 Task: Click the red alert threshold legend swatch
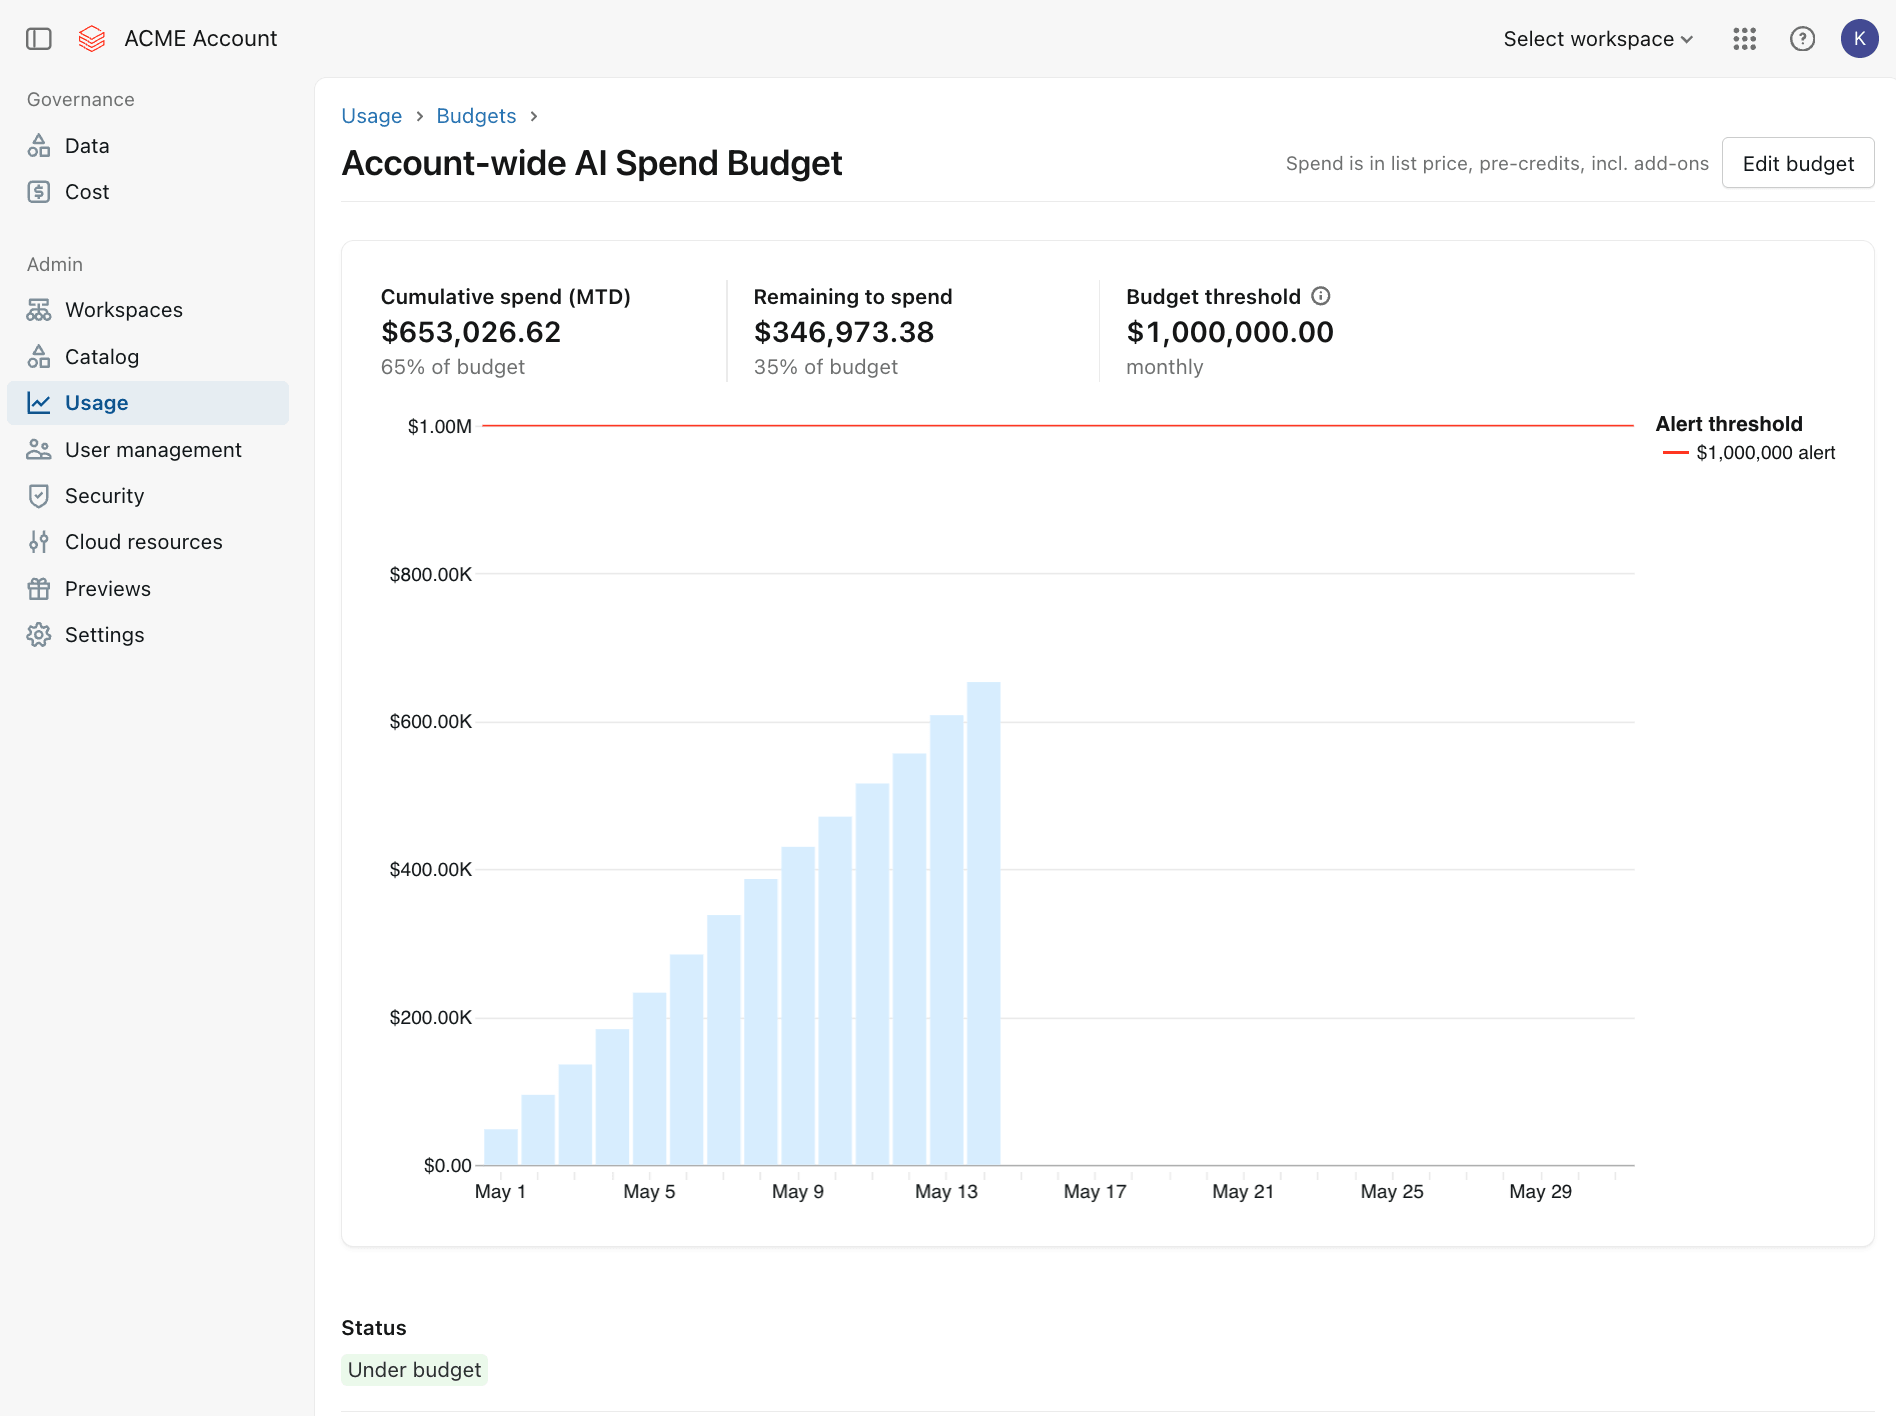pyautogui.click(x=1675, y=453)
